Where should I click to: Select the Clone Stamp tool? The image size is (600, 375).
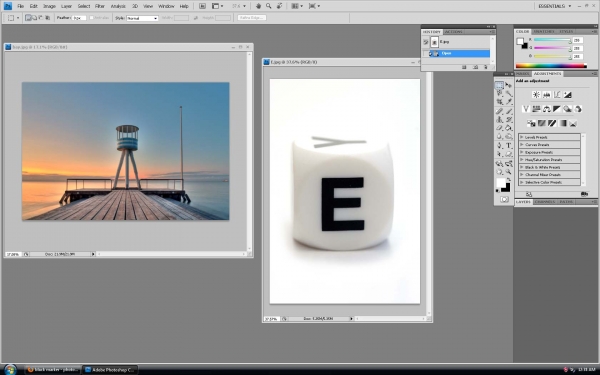(499, 119)
